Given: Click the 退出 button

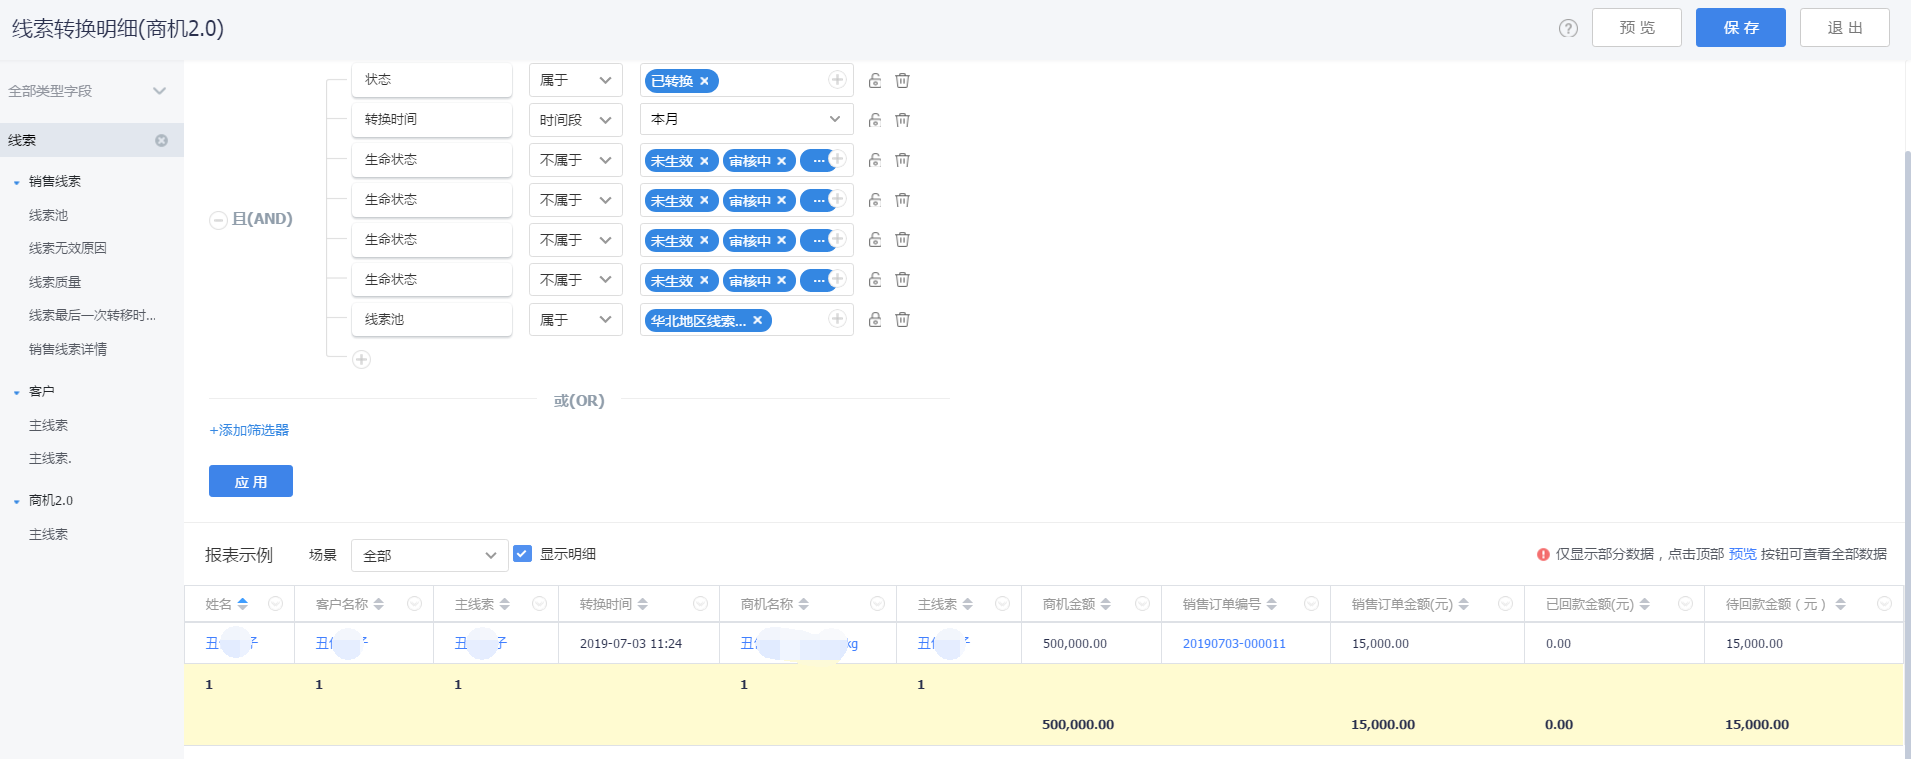Looking at the screenshot, I should coord(1845,27).
